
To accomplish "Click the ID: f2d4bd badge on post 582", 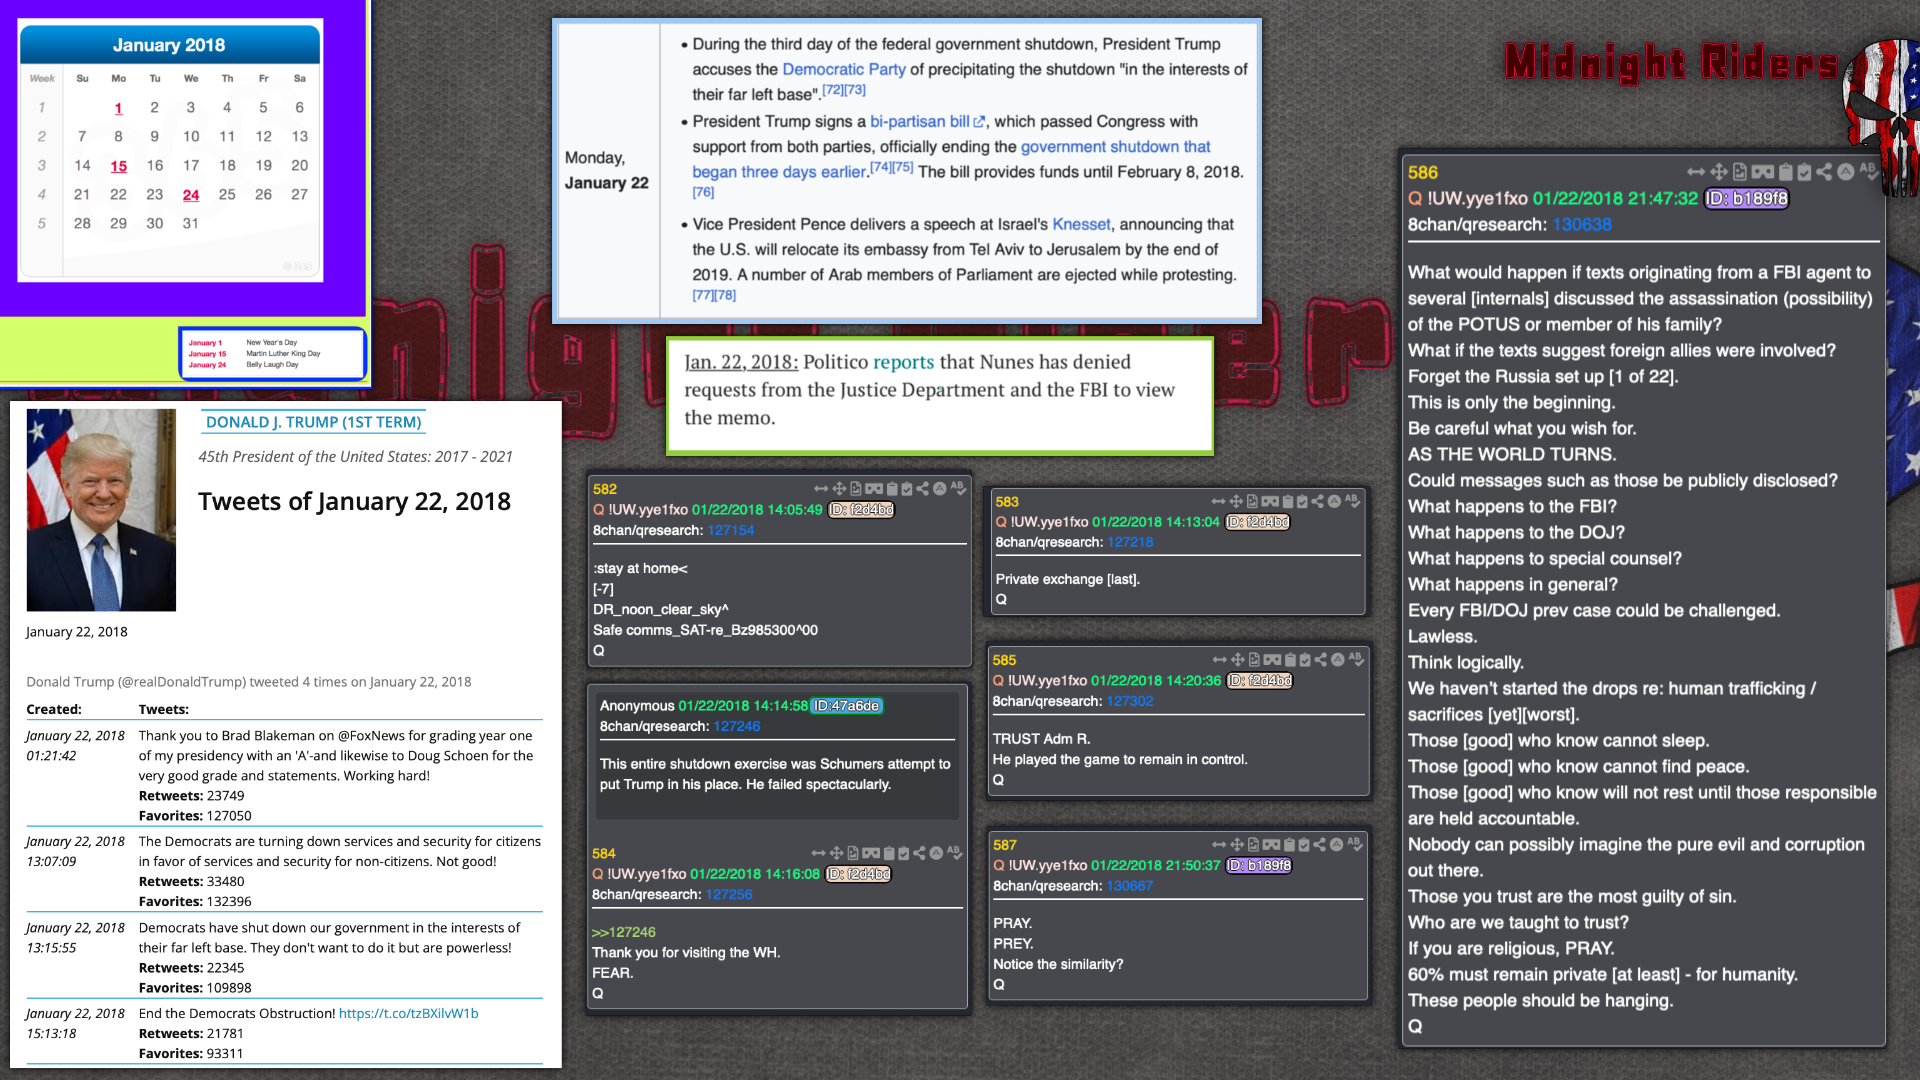I will [x=861, y=510].
